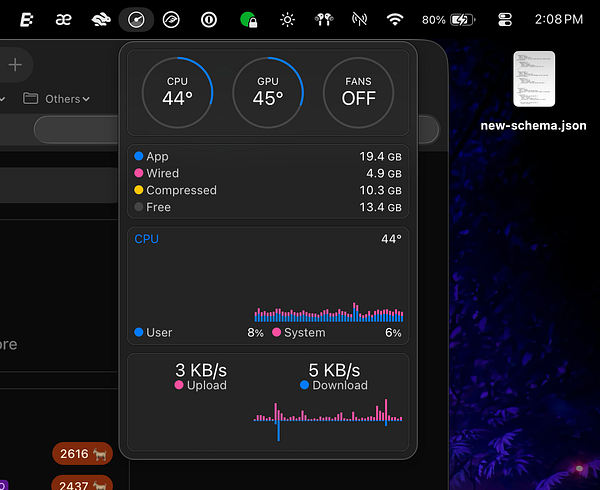The width and height of the screenshot is (600, 490).
Task: Open the 1Password menu bar icon
Action: click(x=209, y=20)
